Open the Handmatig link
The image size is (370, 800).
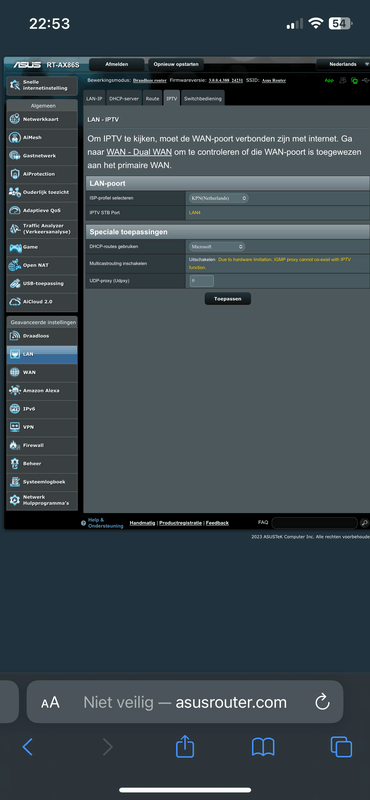point(142,523)
